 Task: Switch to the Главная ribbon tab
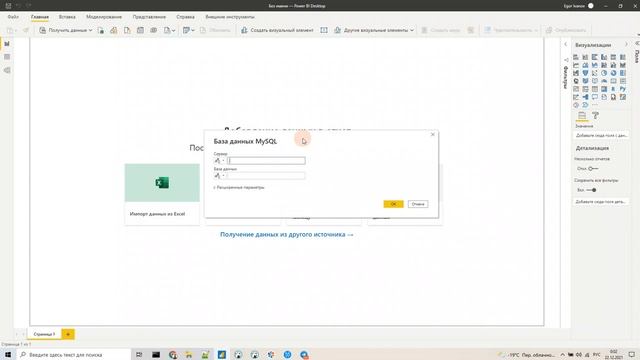40,17
